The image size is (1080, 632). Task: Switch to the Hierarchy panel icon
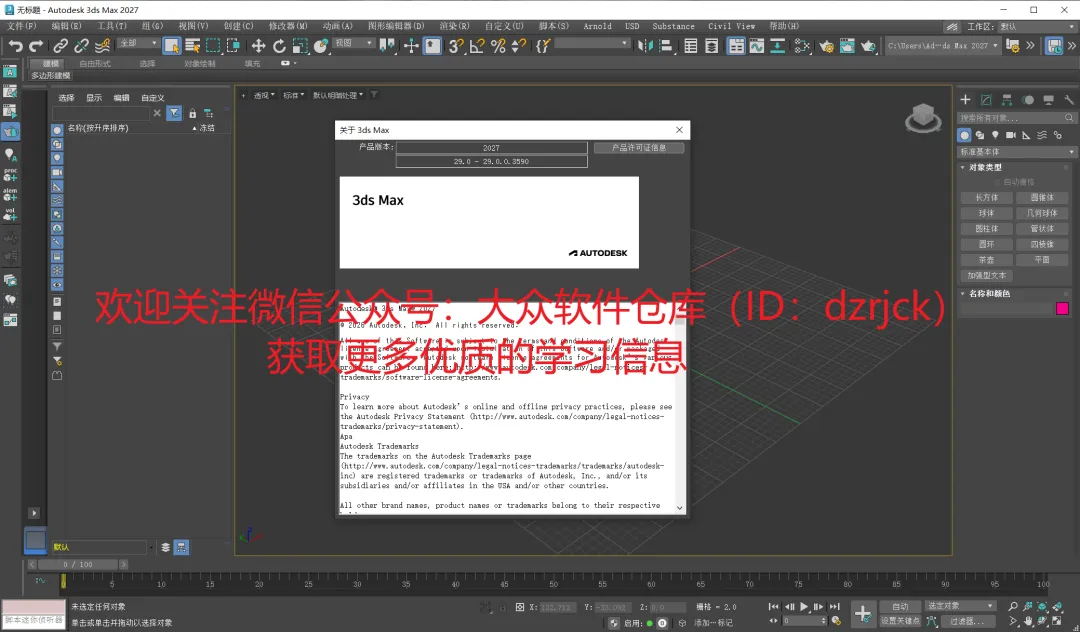1007,100
